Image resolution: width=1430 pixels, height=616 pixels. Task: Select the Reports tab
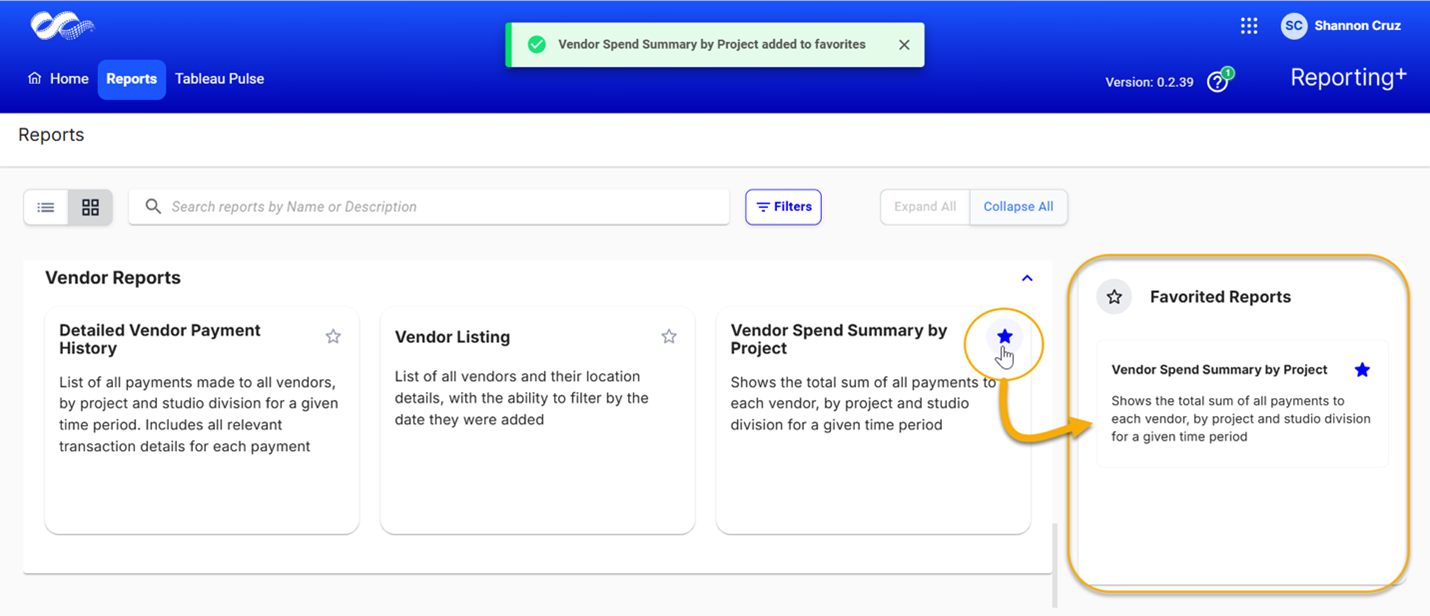coord(131,79)
